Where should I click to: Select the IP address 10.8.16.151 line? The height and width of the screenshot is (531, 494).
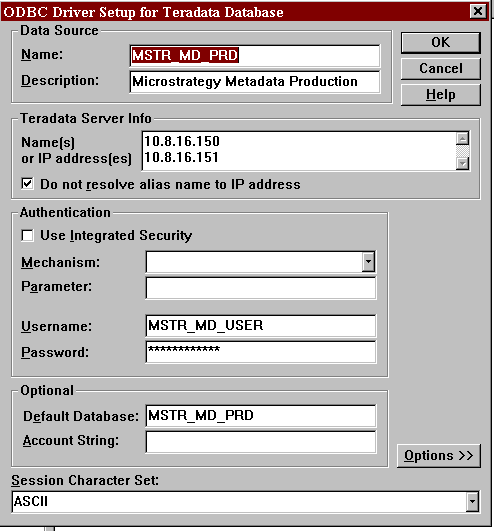pyautogui.click(x=181, y=157)
